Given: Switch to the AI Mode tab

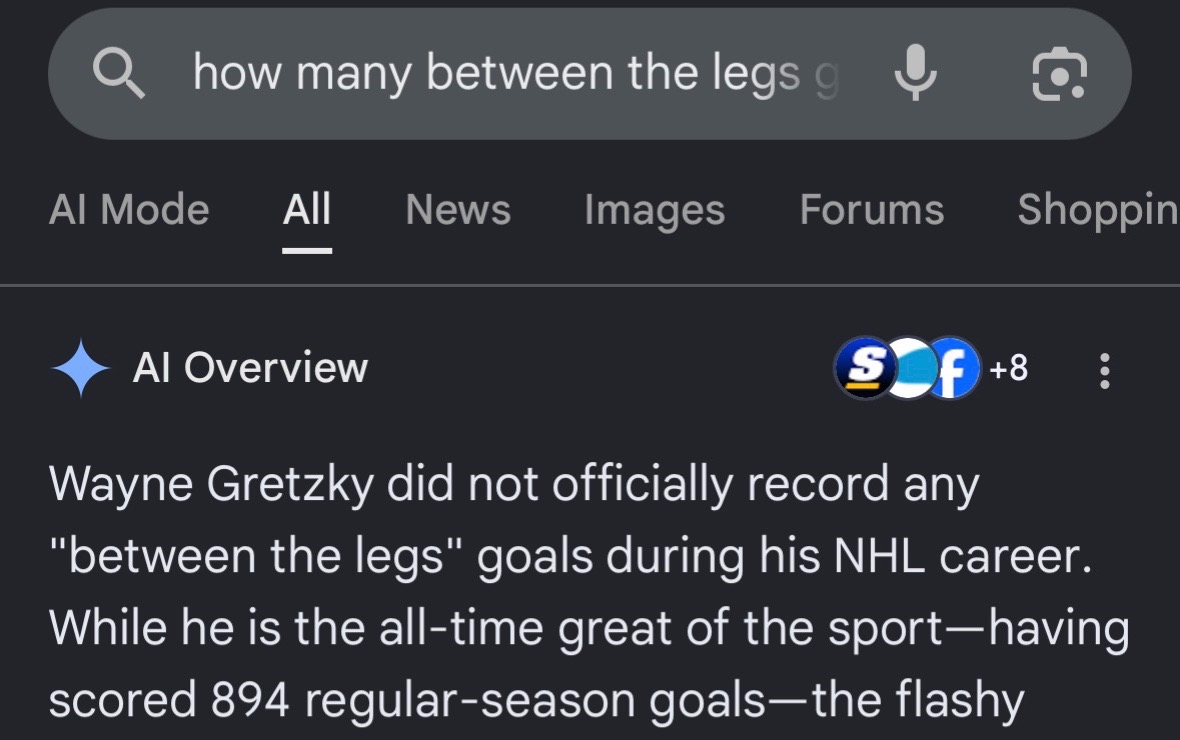Looking at the screenshot, I should (129, 209).
